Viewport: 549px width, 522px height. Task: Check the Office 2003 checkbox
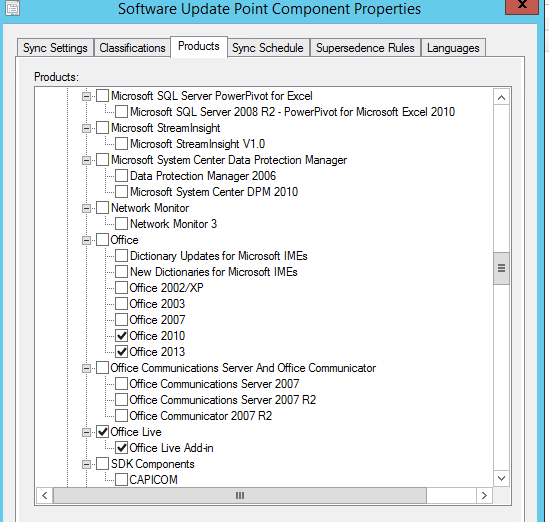click(x=121, y=304)
